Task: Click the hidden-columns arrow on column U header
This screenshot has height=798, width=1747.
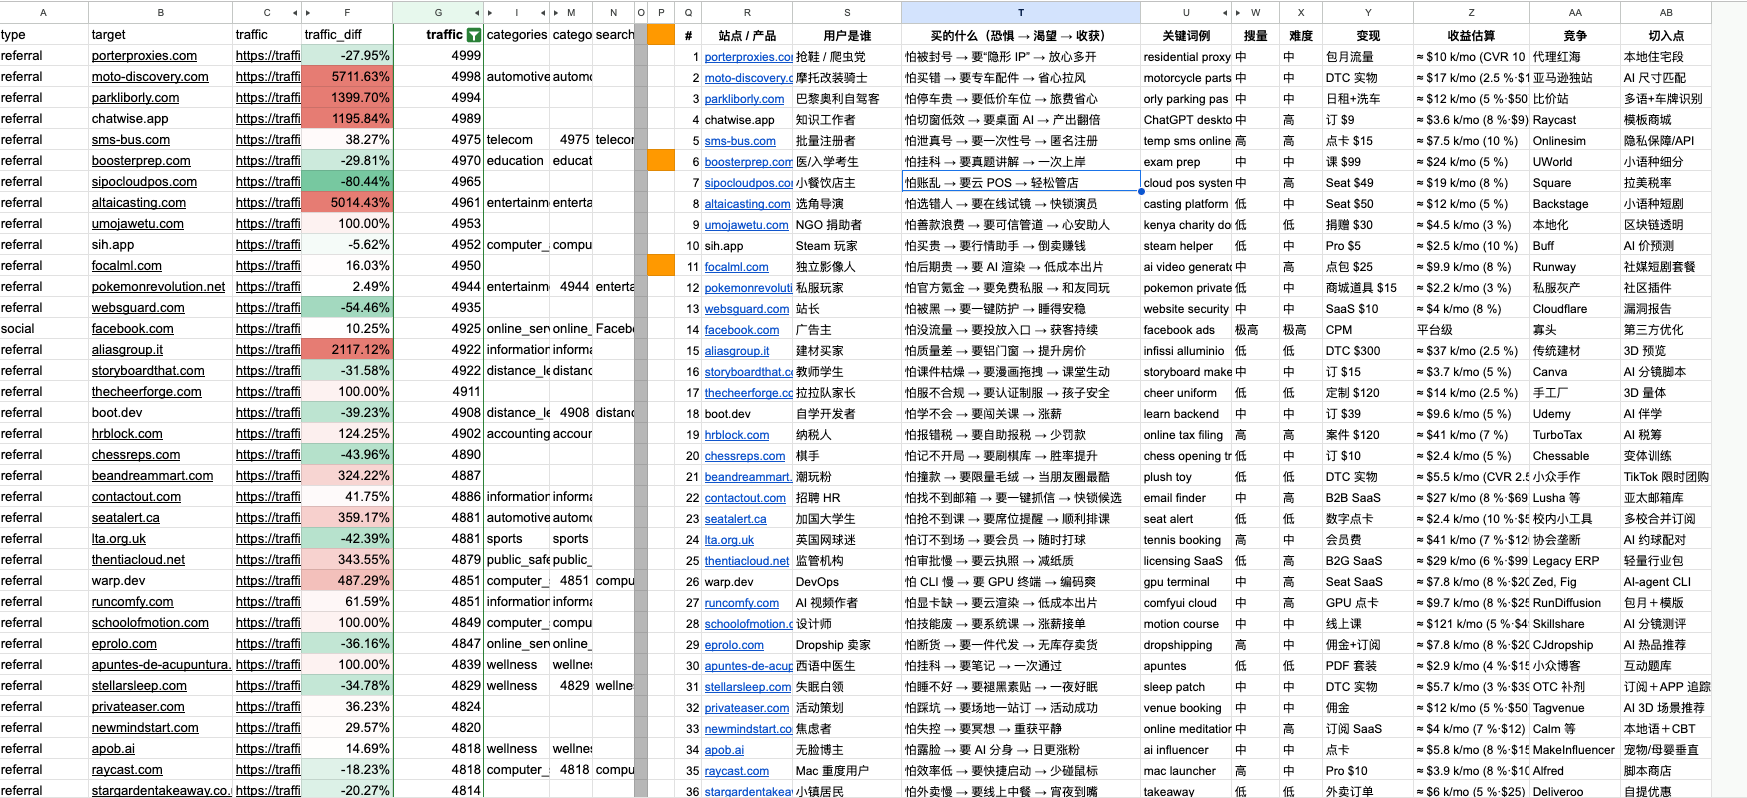Action: pyautogui.click(x=1227, y=13)
